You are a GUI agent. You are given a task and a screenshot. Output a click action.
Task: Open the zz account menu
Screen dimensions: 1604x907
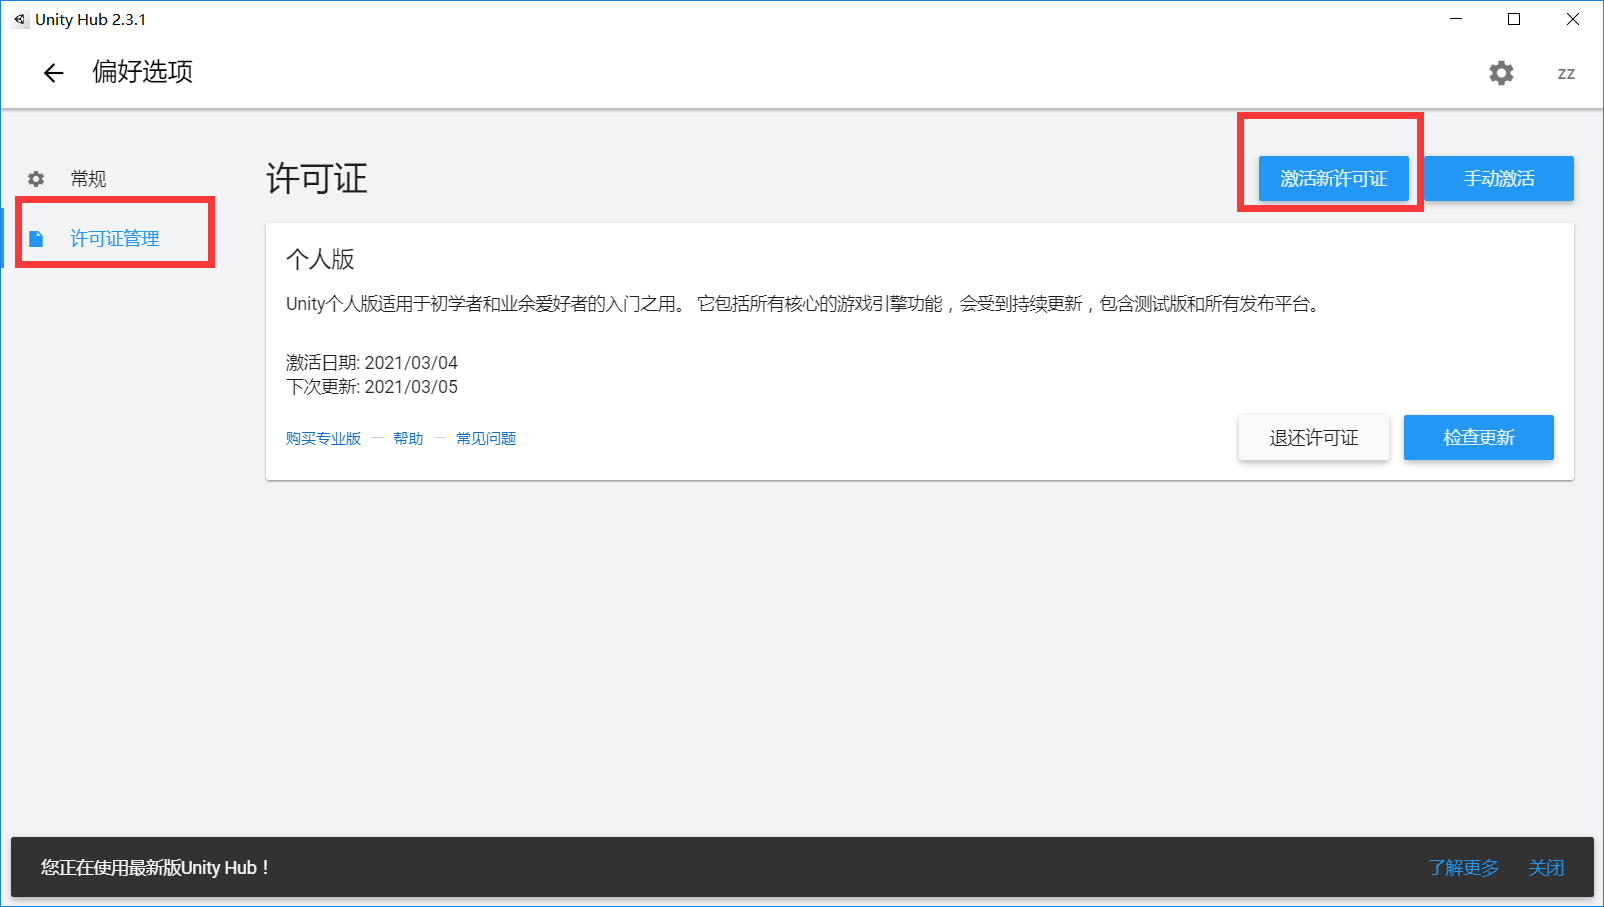point(1566,73)
